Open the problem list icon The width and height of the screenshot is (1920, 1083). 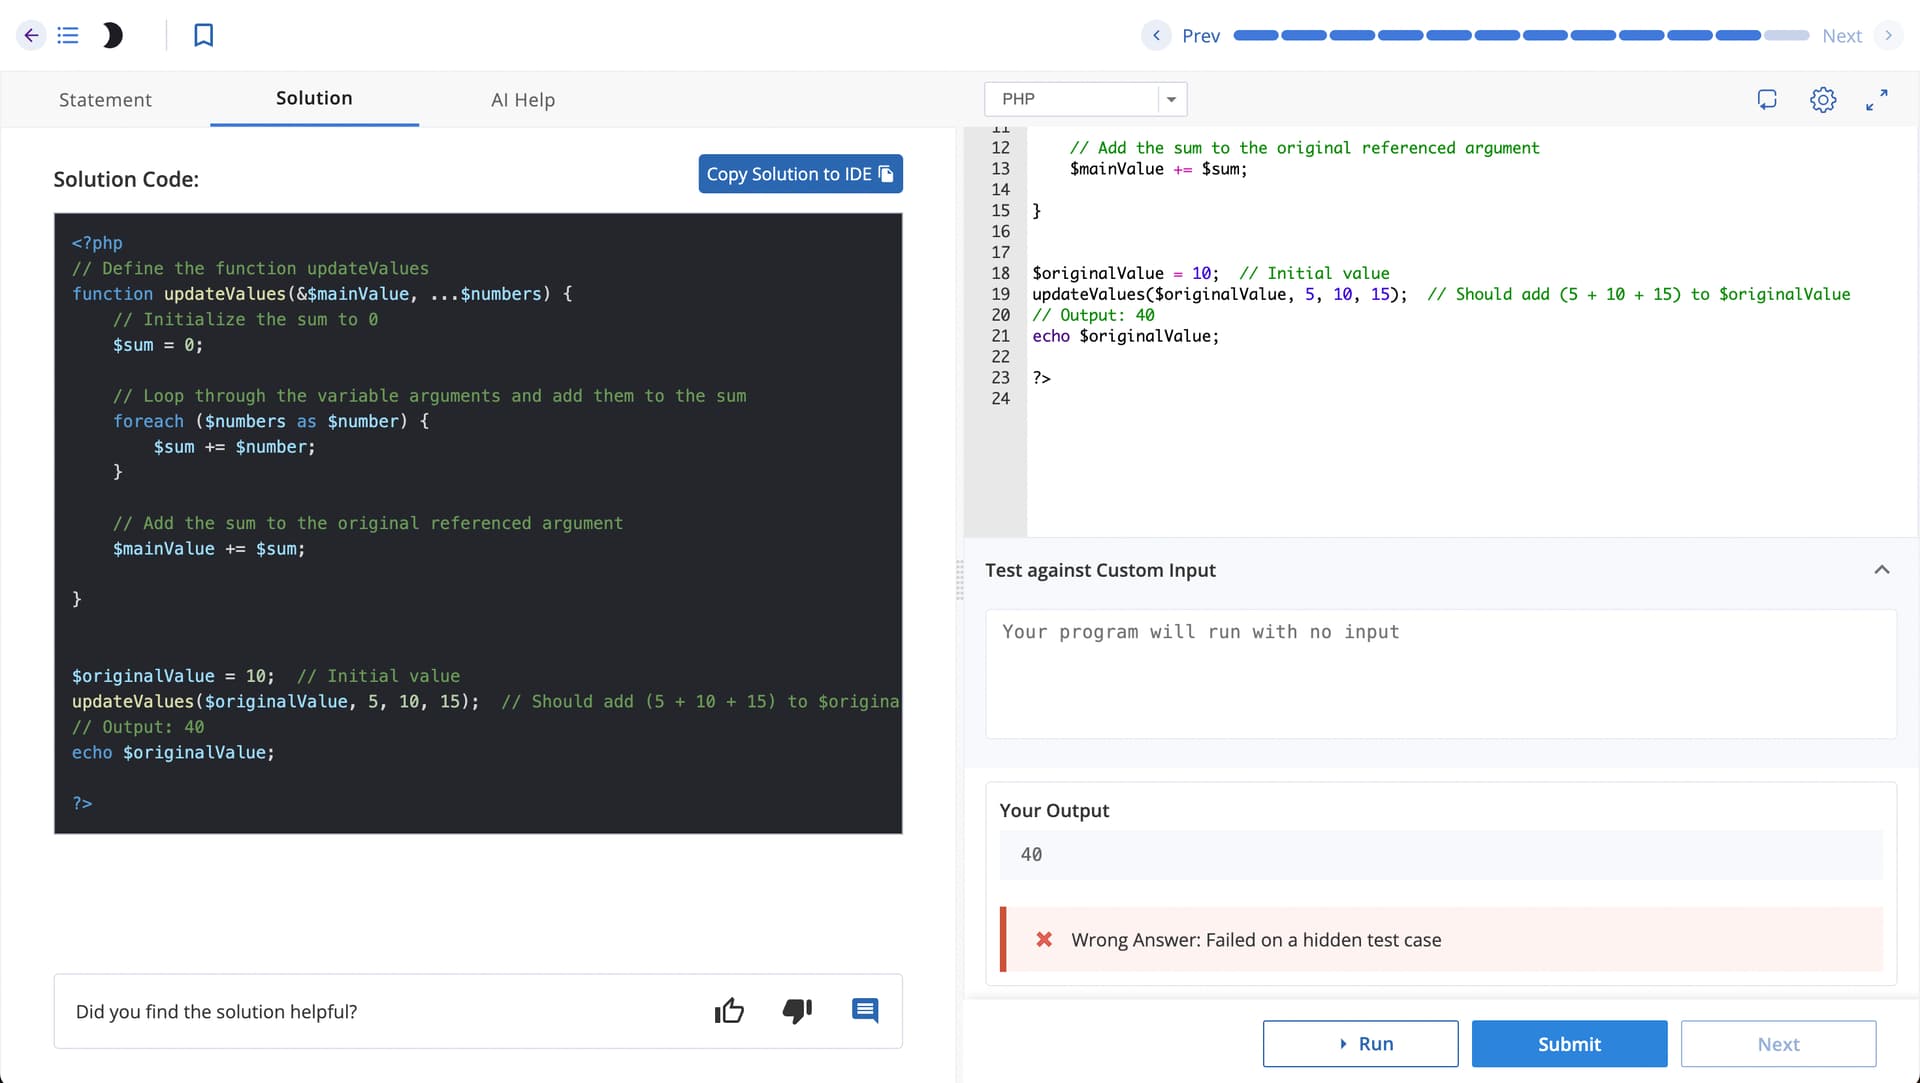point(68,36)
